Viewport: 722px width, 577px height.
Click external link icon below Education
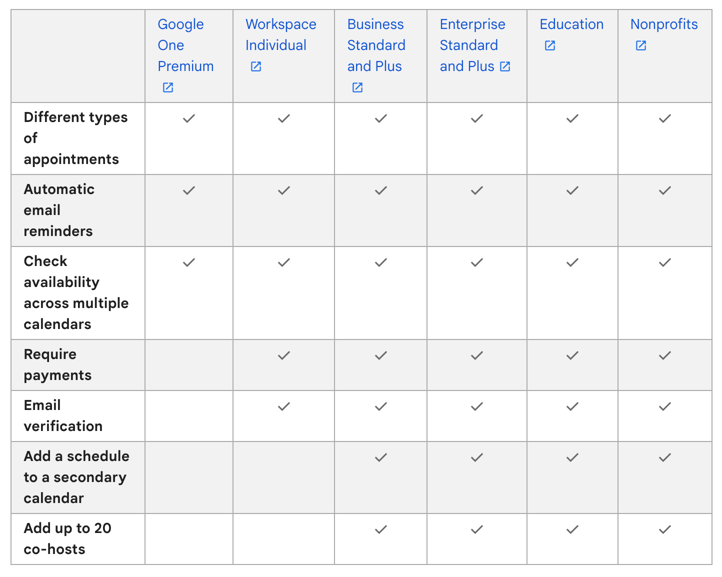pyautogui.click(x=549, y=46)
